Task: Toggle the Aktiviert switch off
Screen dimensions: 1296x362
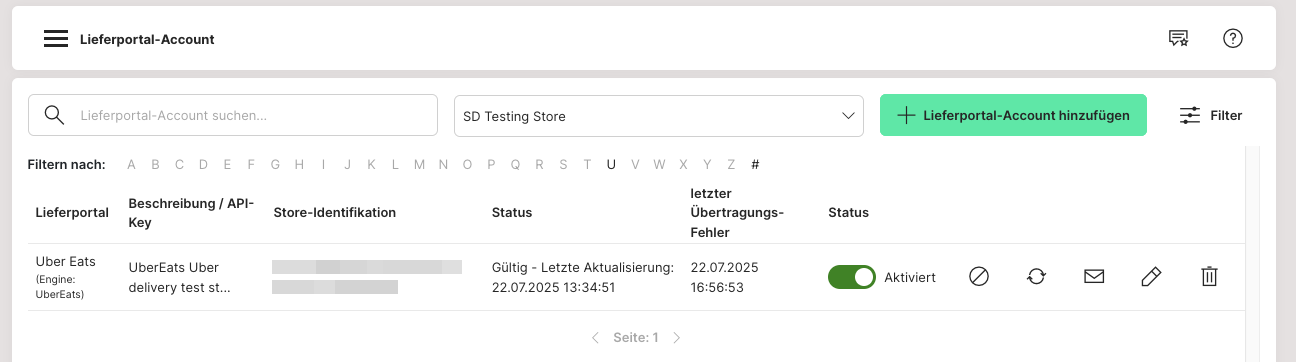Action: point(852,277)
